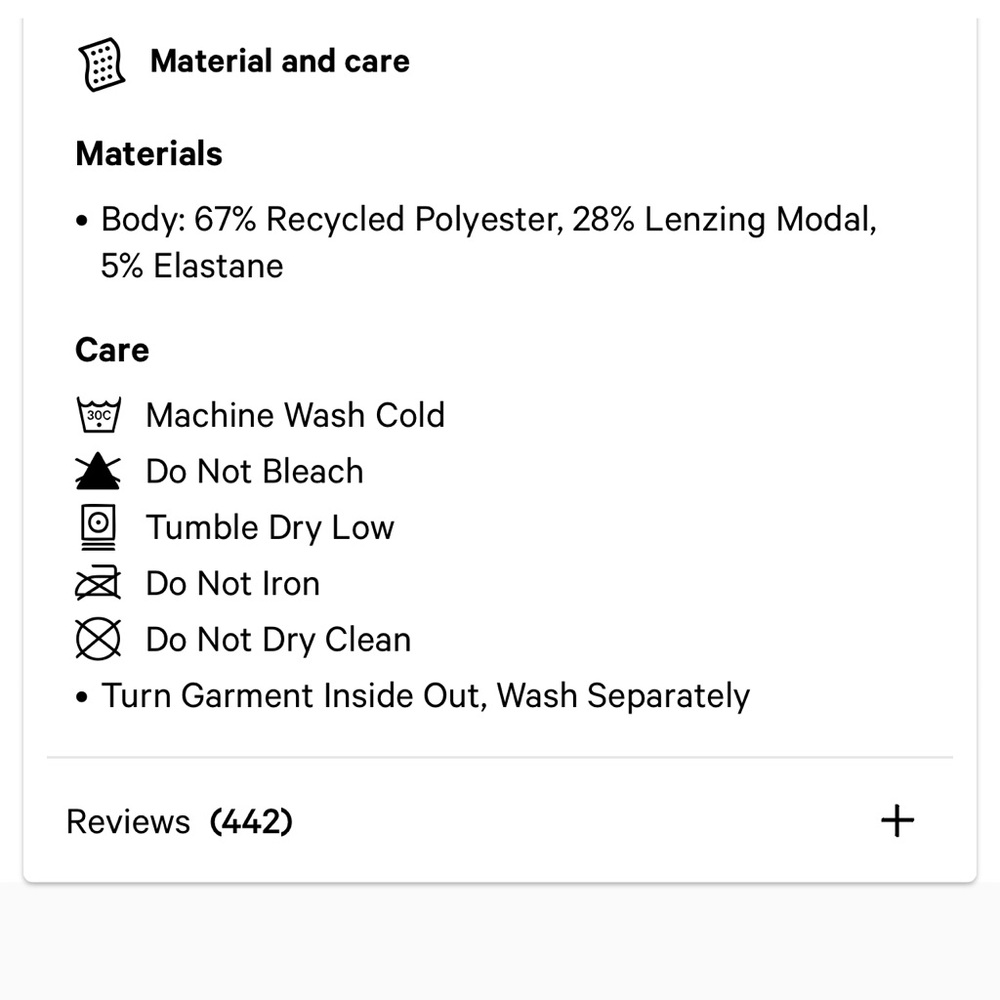Click the Material and care heading
Viewport: 1000px width, 1000px height.
point(280,61)
